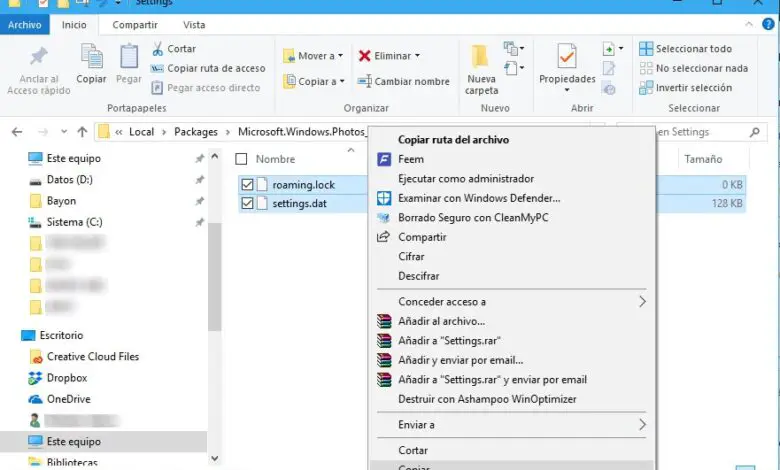Image resolution: width=780 pixels, height=470 pixels.
Task: Click the red Eliminar X icon
Action: 365,56
